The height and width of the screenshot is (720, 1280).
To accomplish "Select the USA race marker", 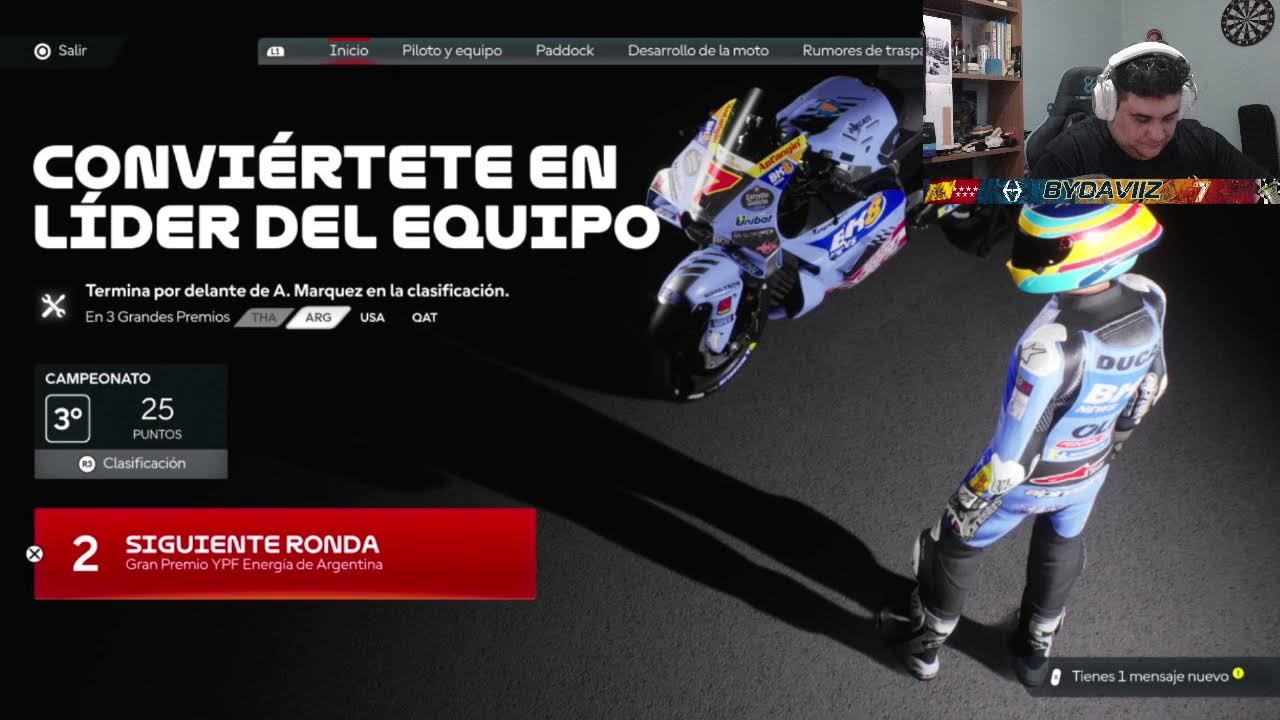I will [372, 318].
